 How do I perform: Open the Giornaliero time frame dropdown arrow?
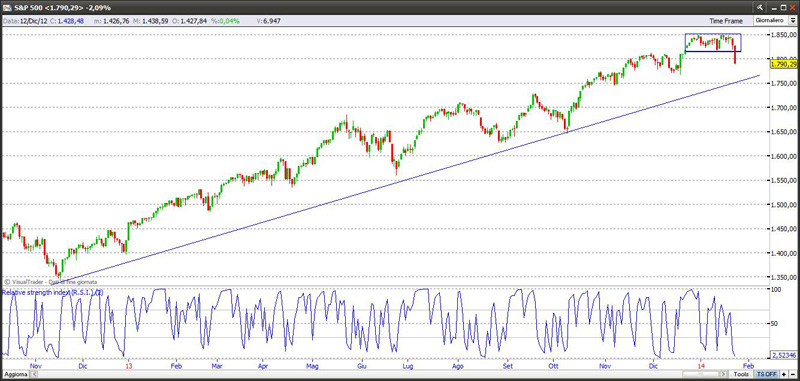click(794, 20)
